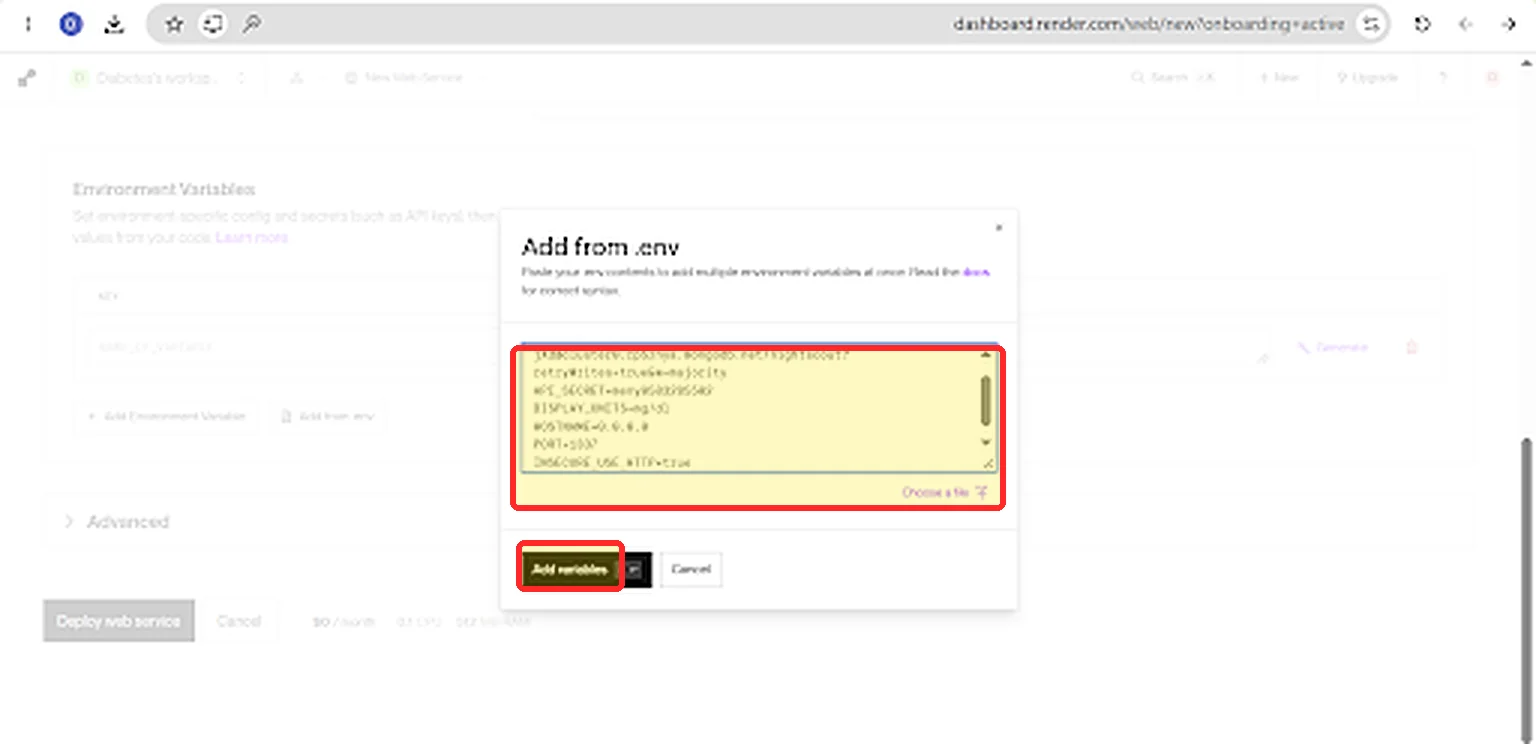Click the Add Environment Variable button
Viewport: 1536px width, 744px height.
[x=166, y=417]
